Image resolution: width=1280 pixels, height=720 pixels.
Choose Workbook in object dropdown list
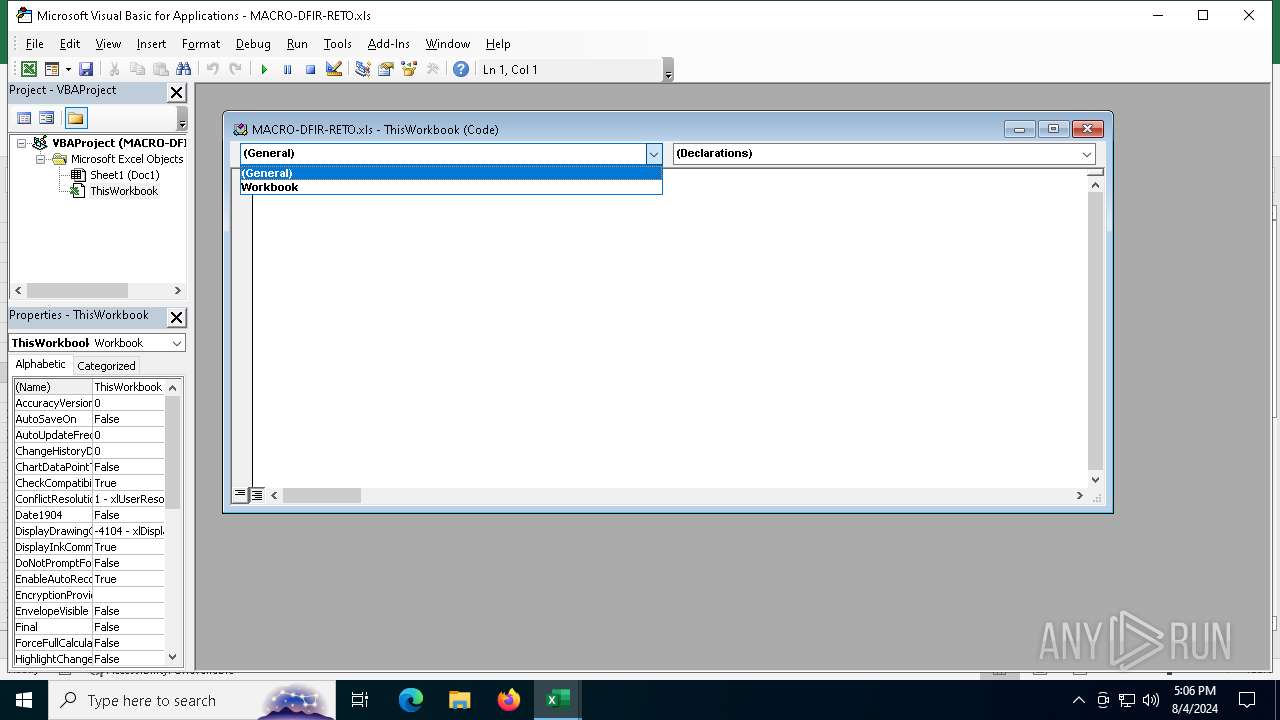(451, 187)
